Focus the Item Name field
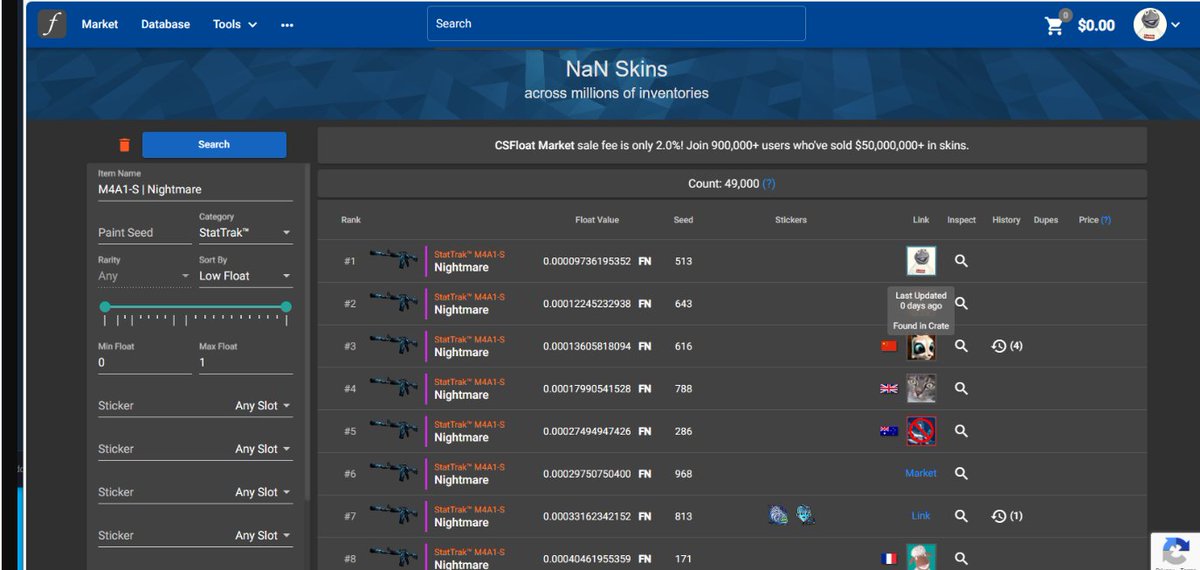This screenshot has height=570, width=1200. click(x=195, y=189)
